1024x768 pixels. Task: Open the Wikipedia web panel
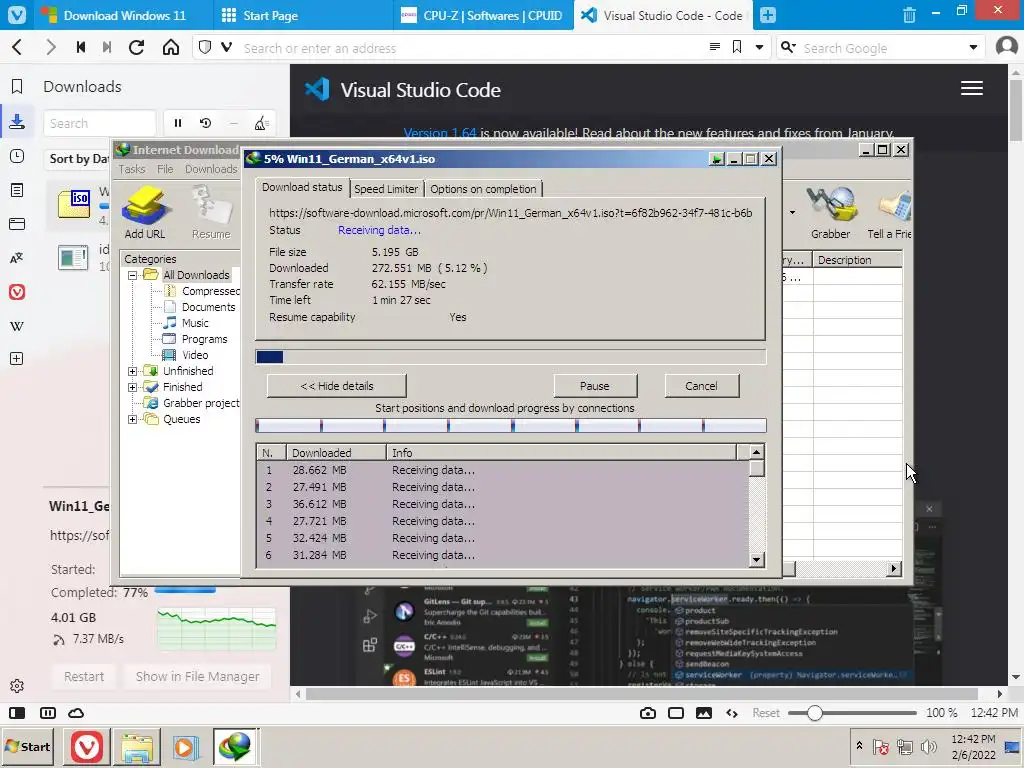17,326
